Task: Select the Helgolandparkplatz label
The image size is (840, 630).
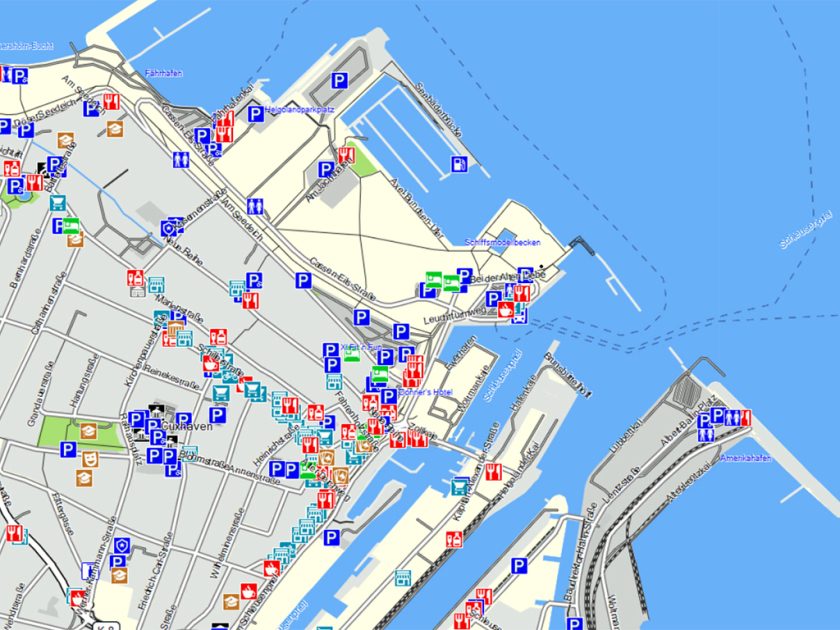Action: [298, 109]
